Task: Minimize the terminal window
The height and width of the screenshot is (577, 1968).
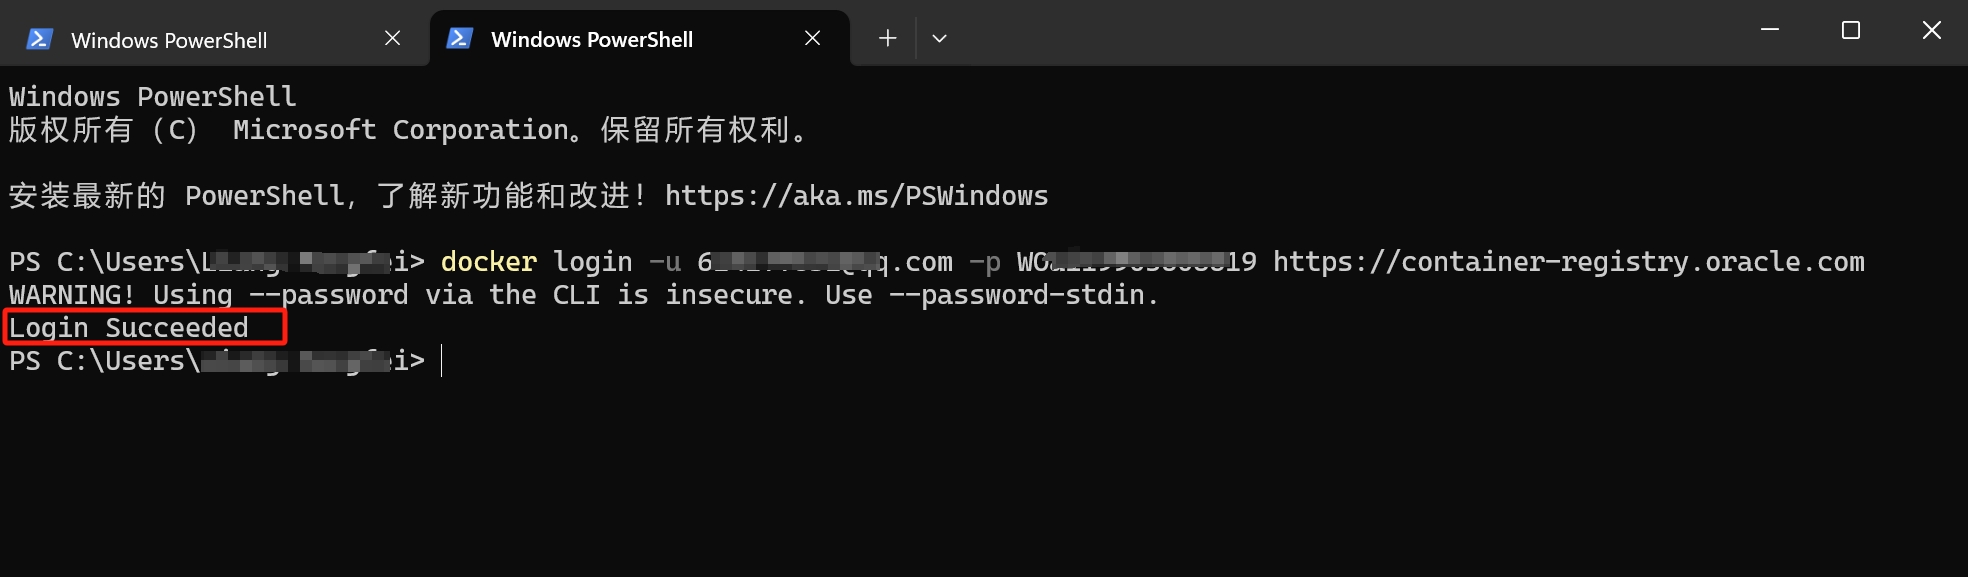Action: tap(1770, 30)
